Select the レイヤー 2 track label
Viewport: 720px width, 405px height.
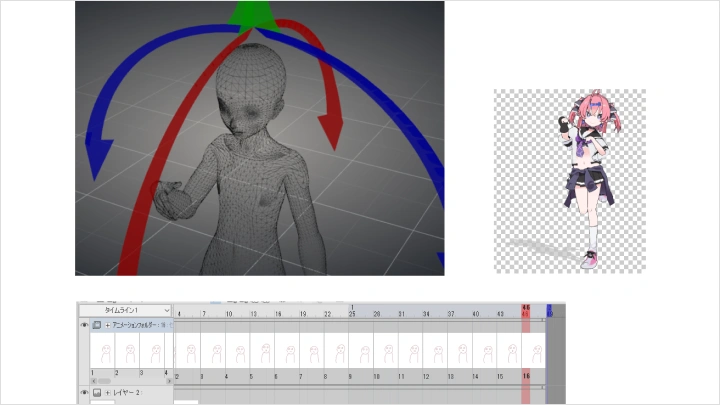click(130, 393)
